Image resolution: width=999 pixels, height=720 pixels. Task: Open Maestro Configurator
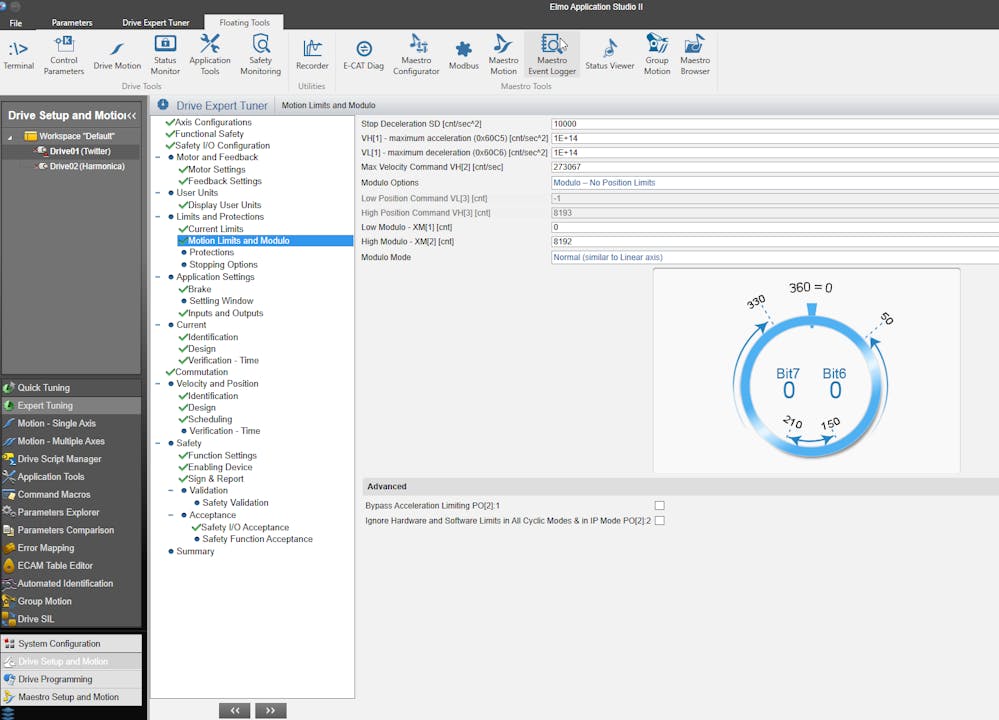(x=416, y=55)
